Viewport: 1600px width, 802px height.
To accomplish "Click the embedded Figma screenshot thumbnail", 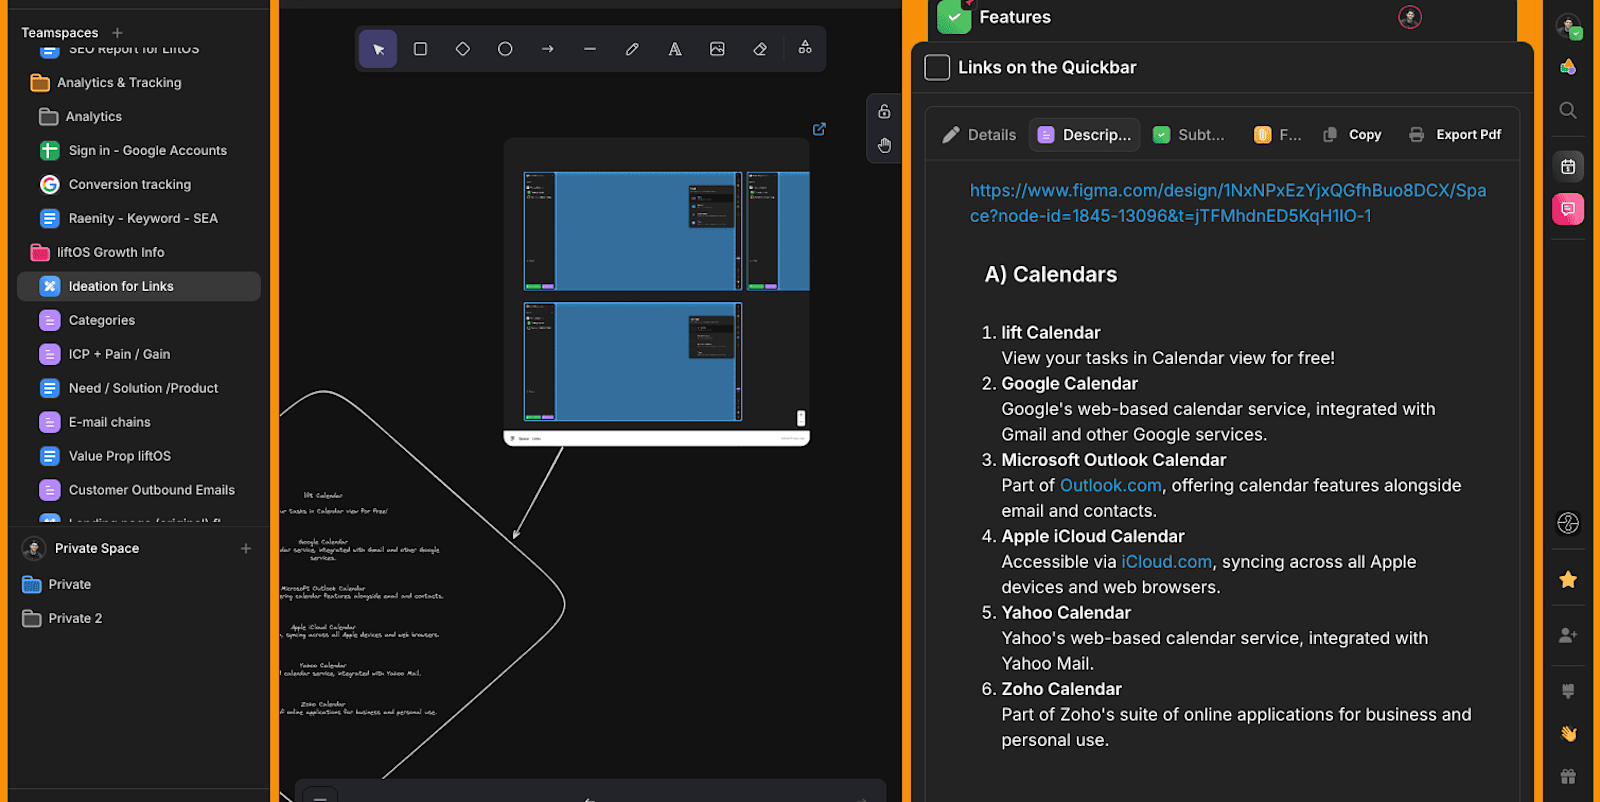I will tap(657, 292).
